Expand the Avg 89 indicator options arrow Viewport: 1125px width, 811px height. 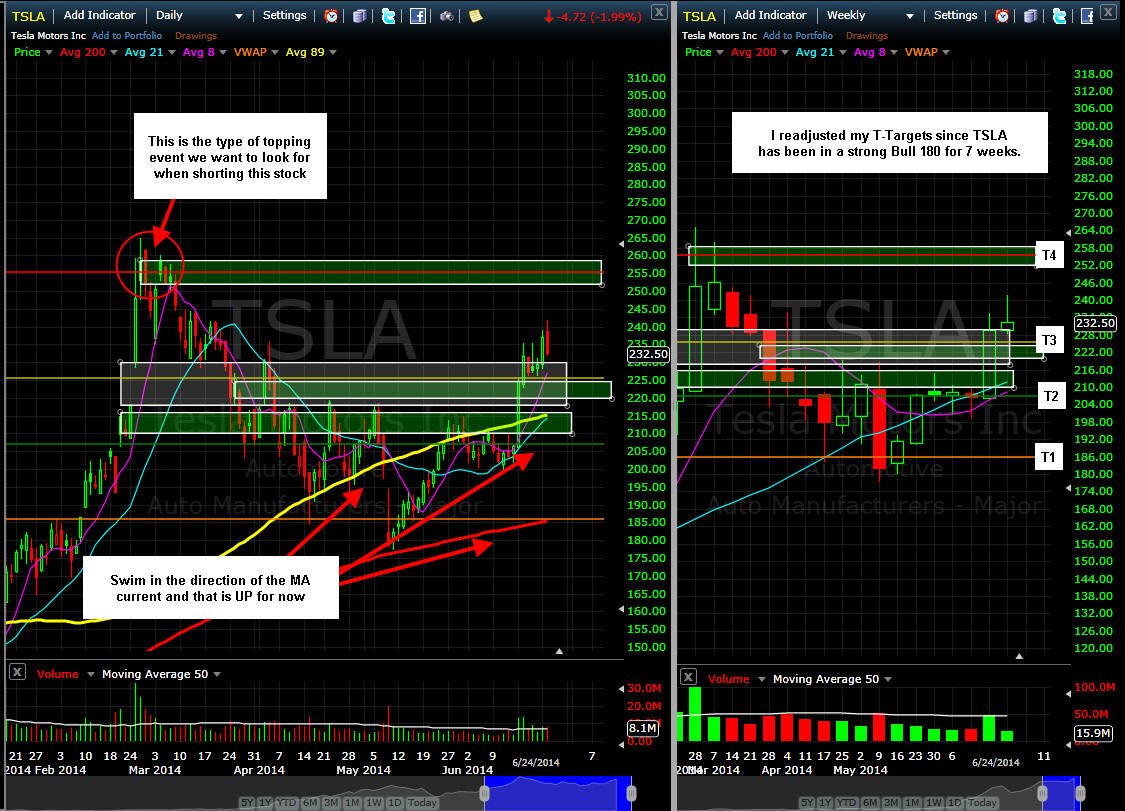[332, 52]
